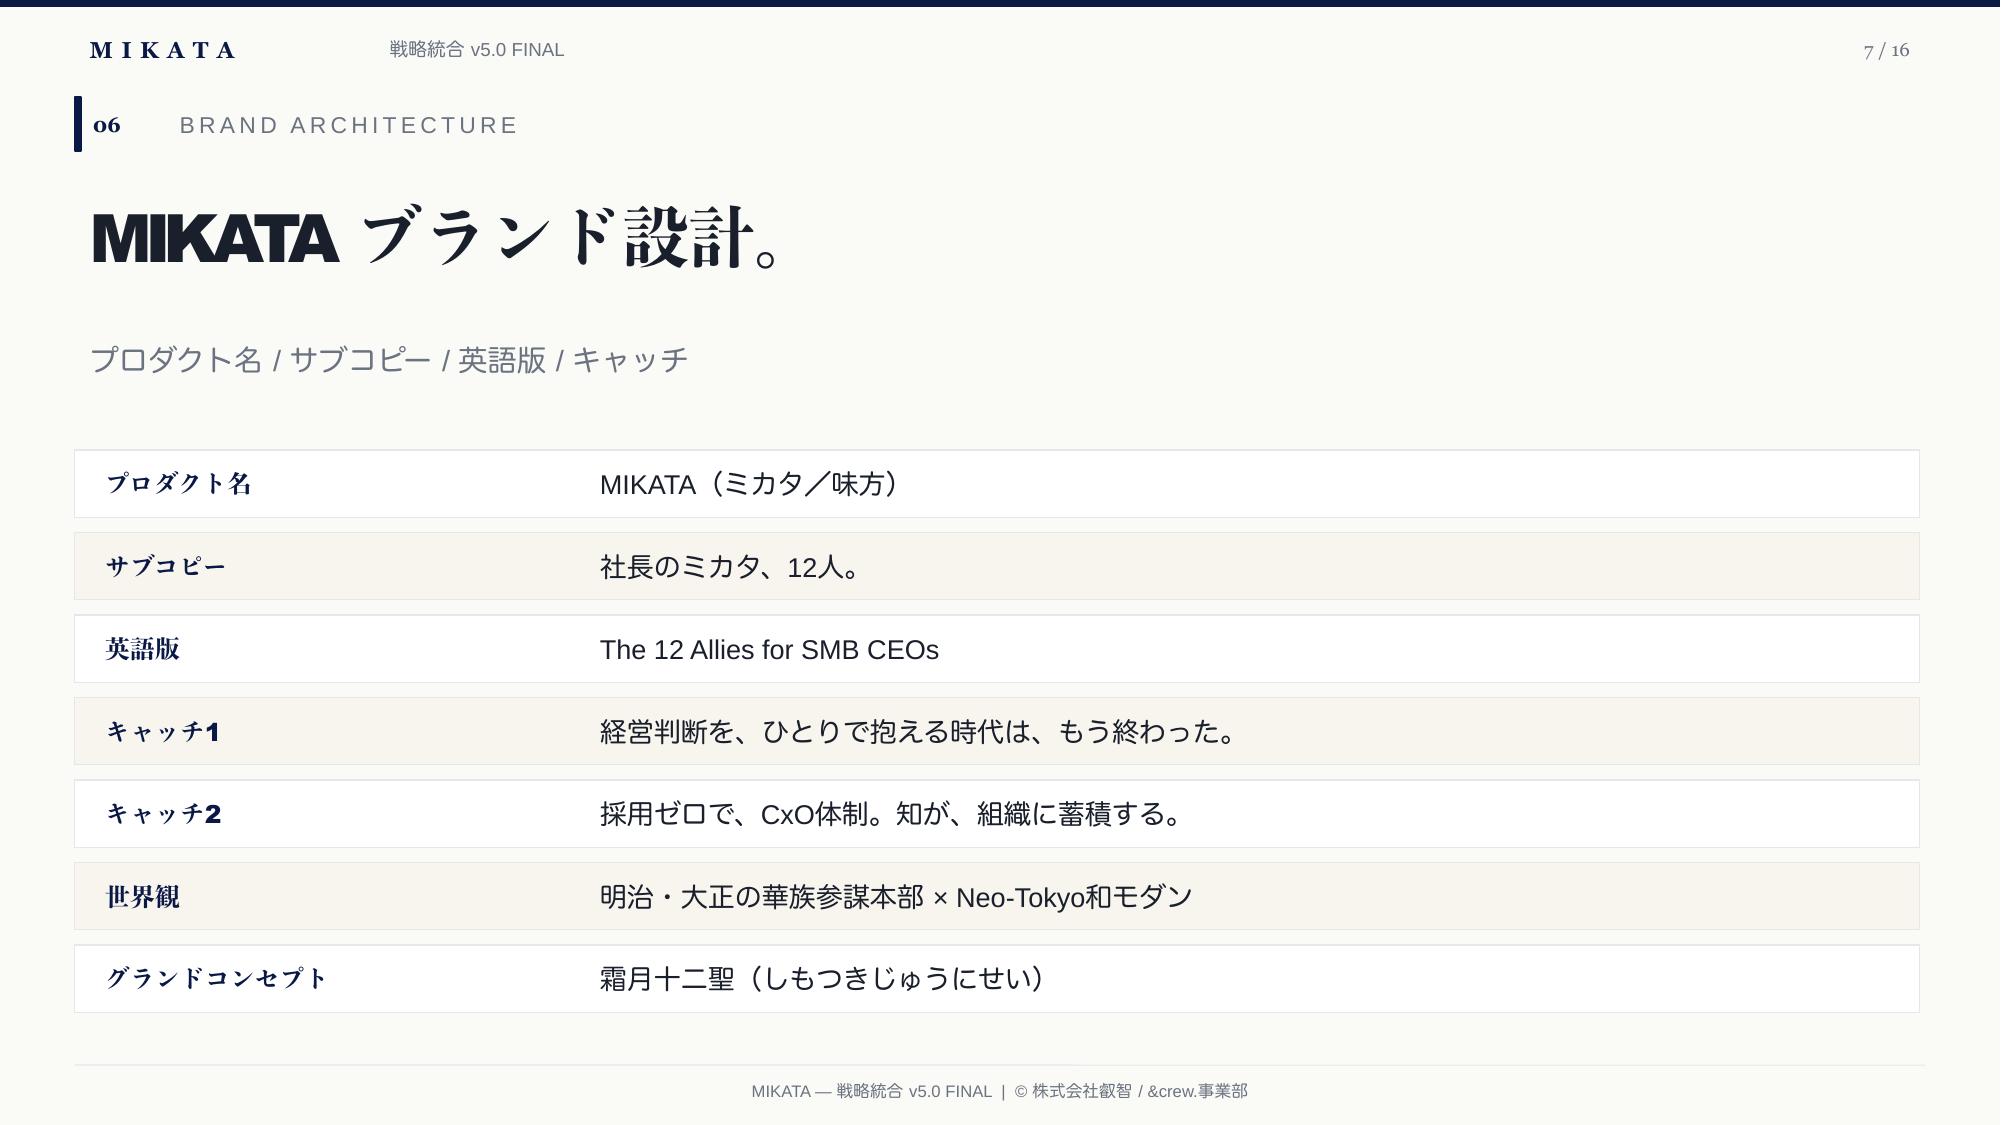
Task: Click the subtitle 'プロダクト名 / サブコピー / 英語版 / キャッチ'
Action: [x=389, y=360]
